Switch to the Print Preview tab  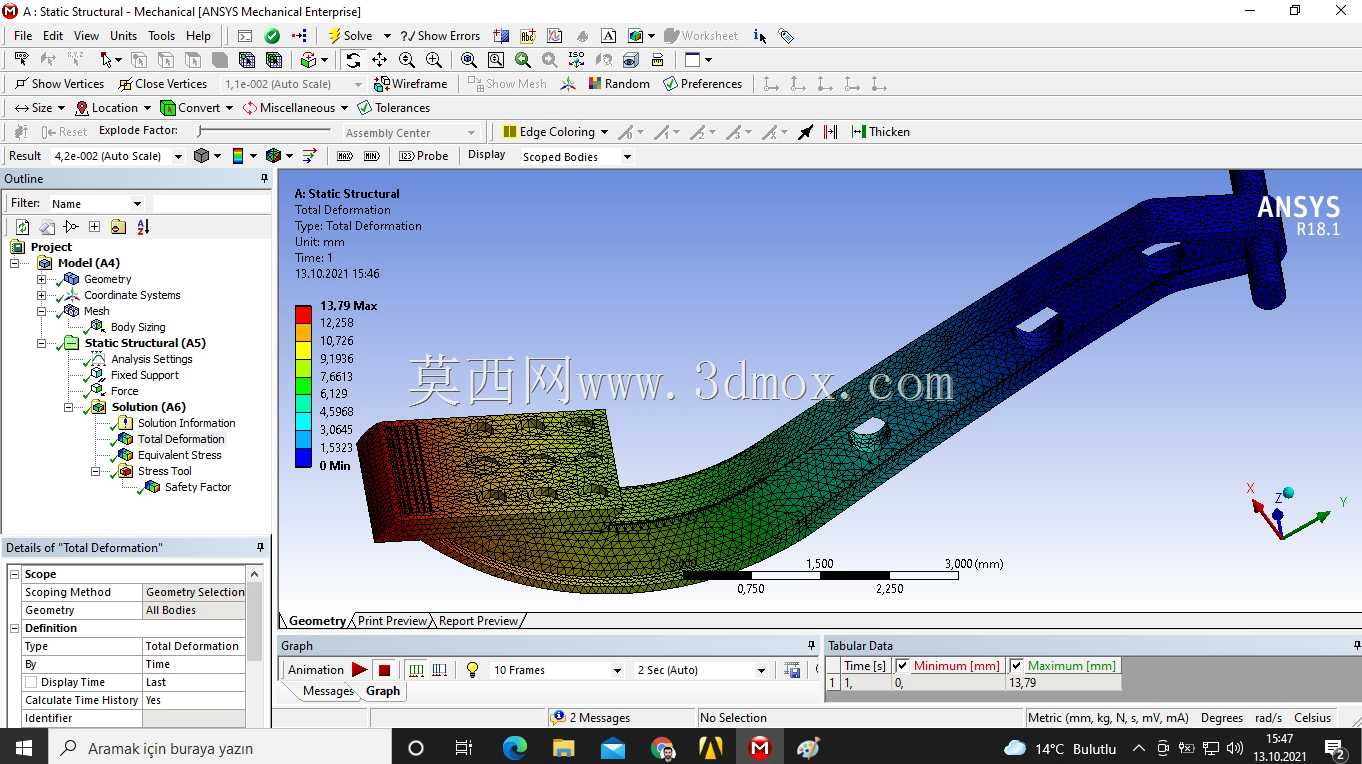(x=392, y=621)
